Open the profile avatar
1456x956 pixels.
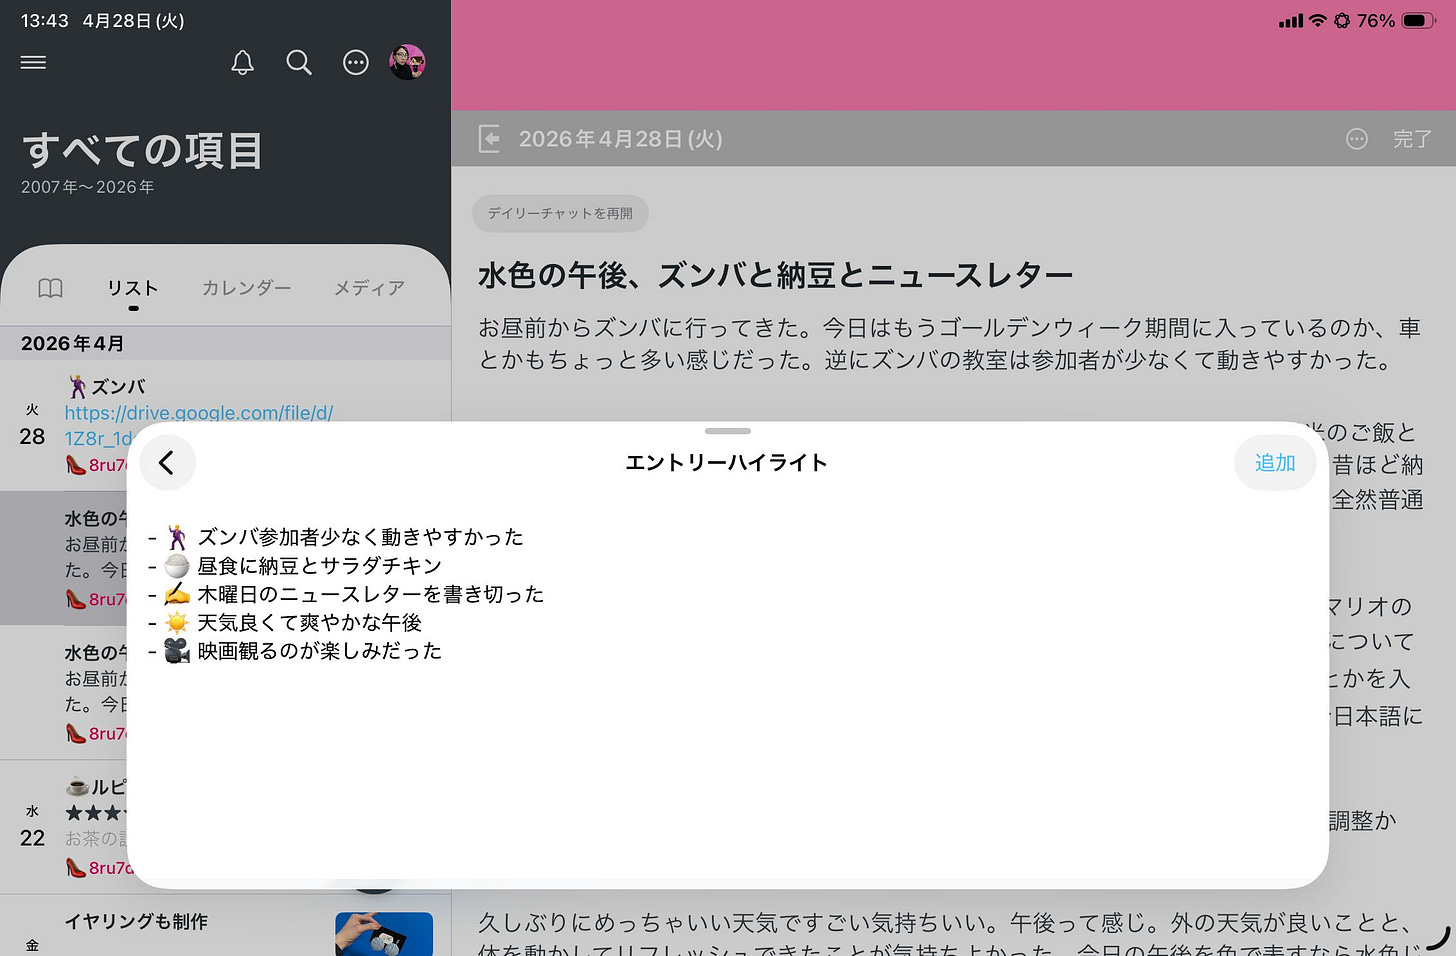(408, 62)
